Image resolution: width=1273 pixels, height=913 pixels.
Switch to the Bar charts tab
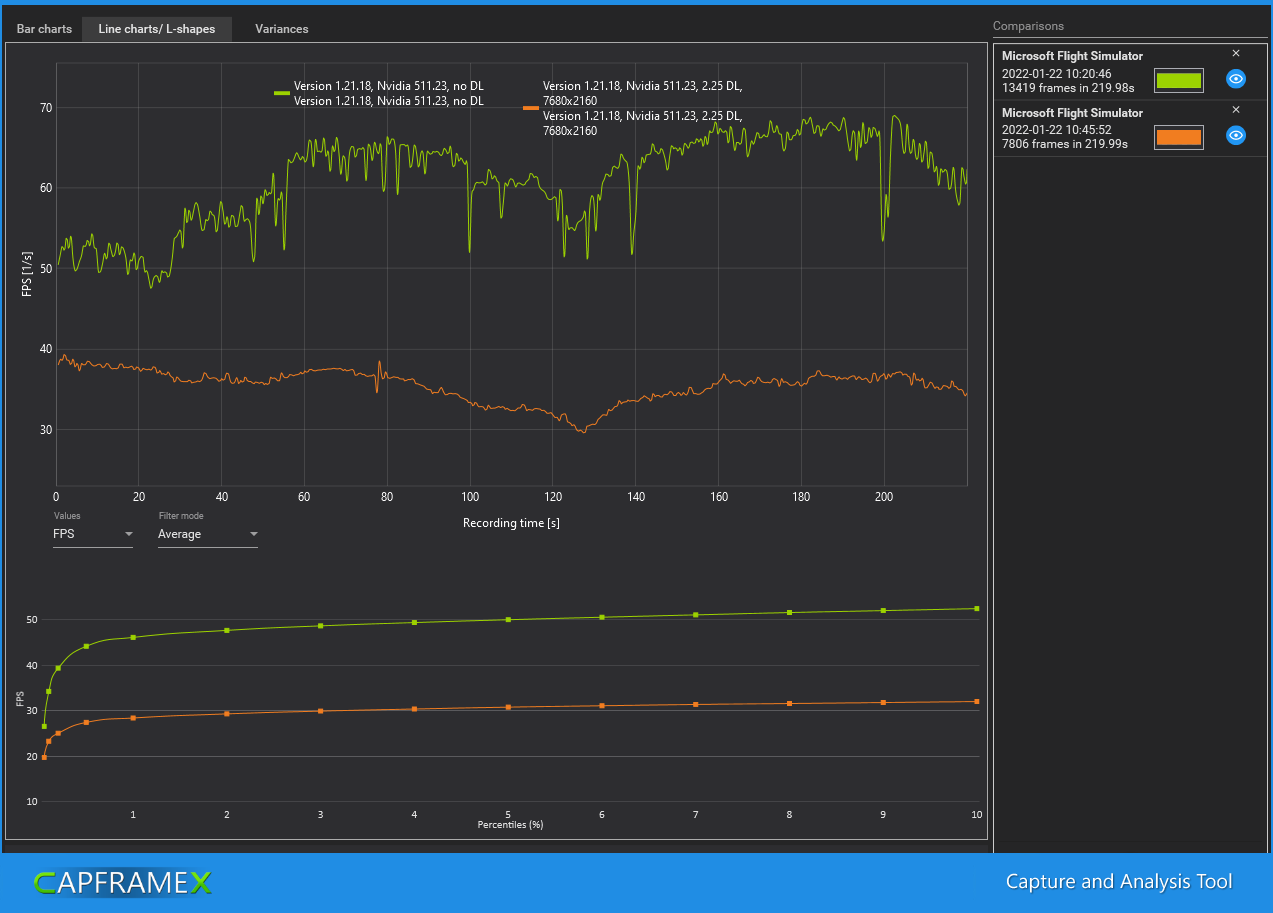(43, 29)
